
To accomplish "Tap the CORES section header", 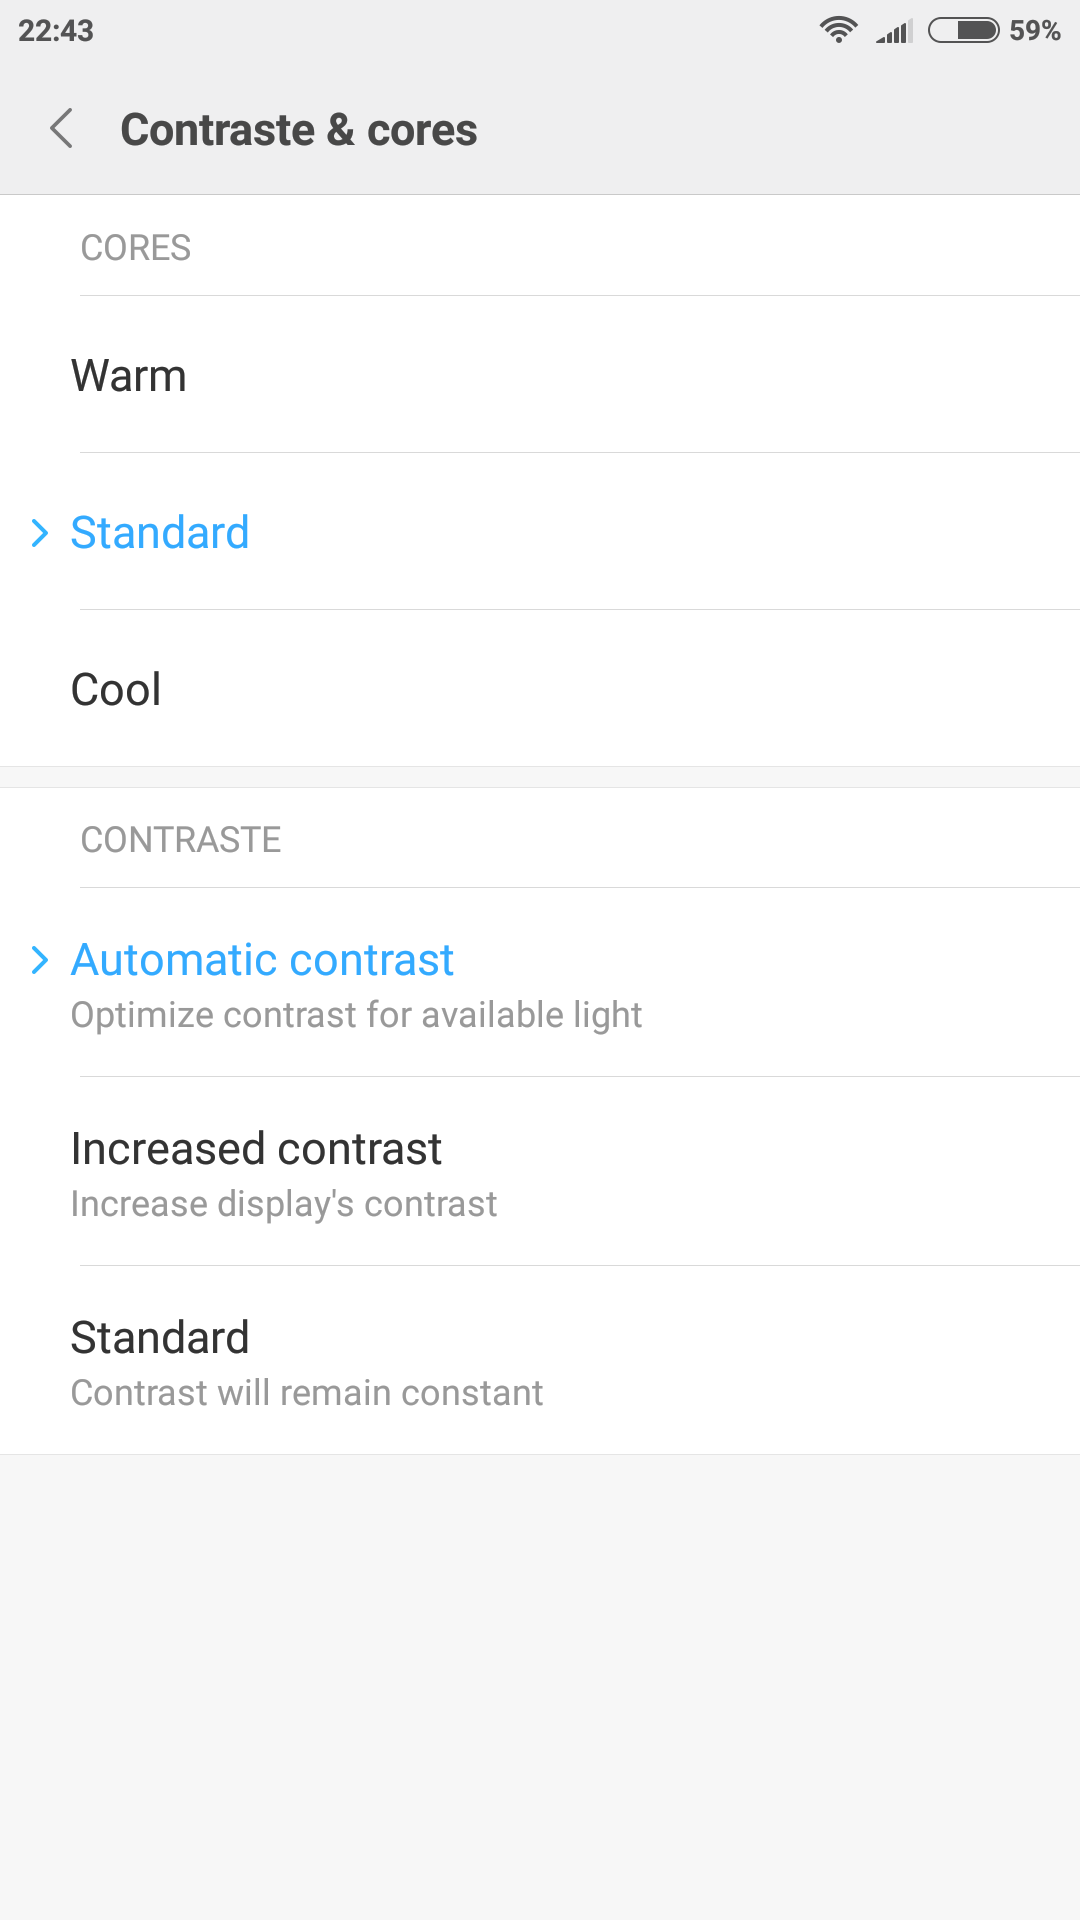I will (x=136, y=248).
